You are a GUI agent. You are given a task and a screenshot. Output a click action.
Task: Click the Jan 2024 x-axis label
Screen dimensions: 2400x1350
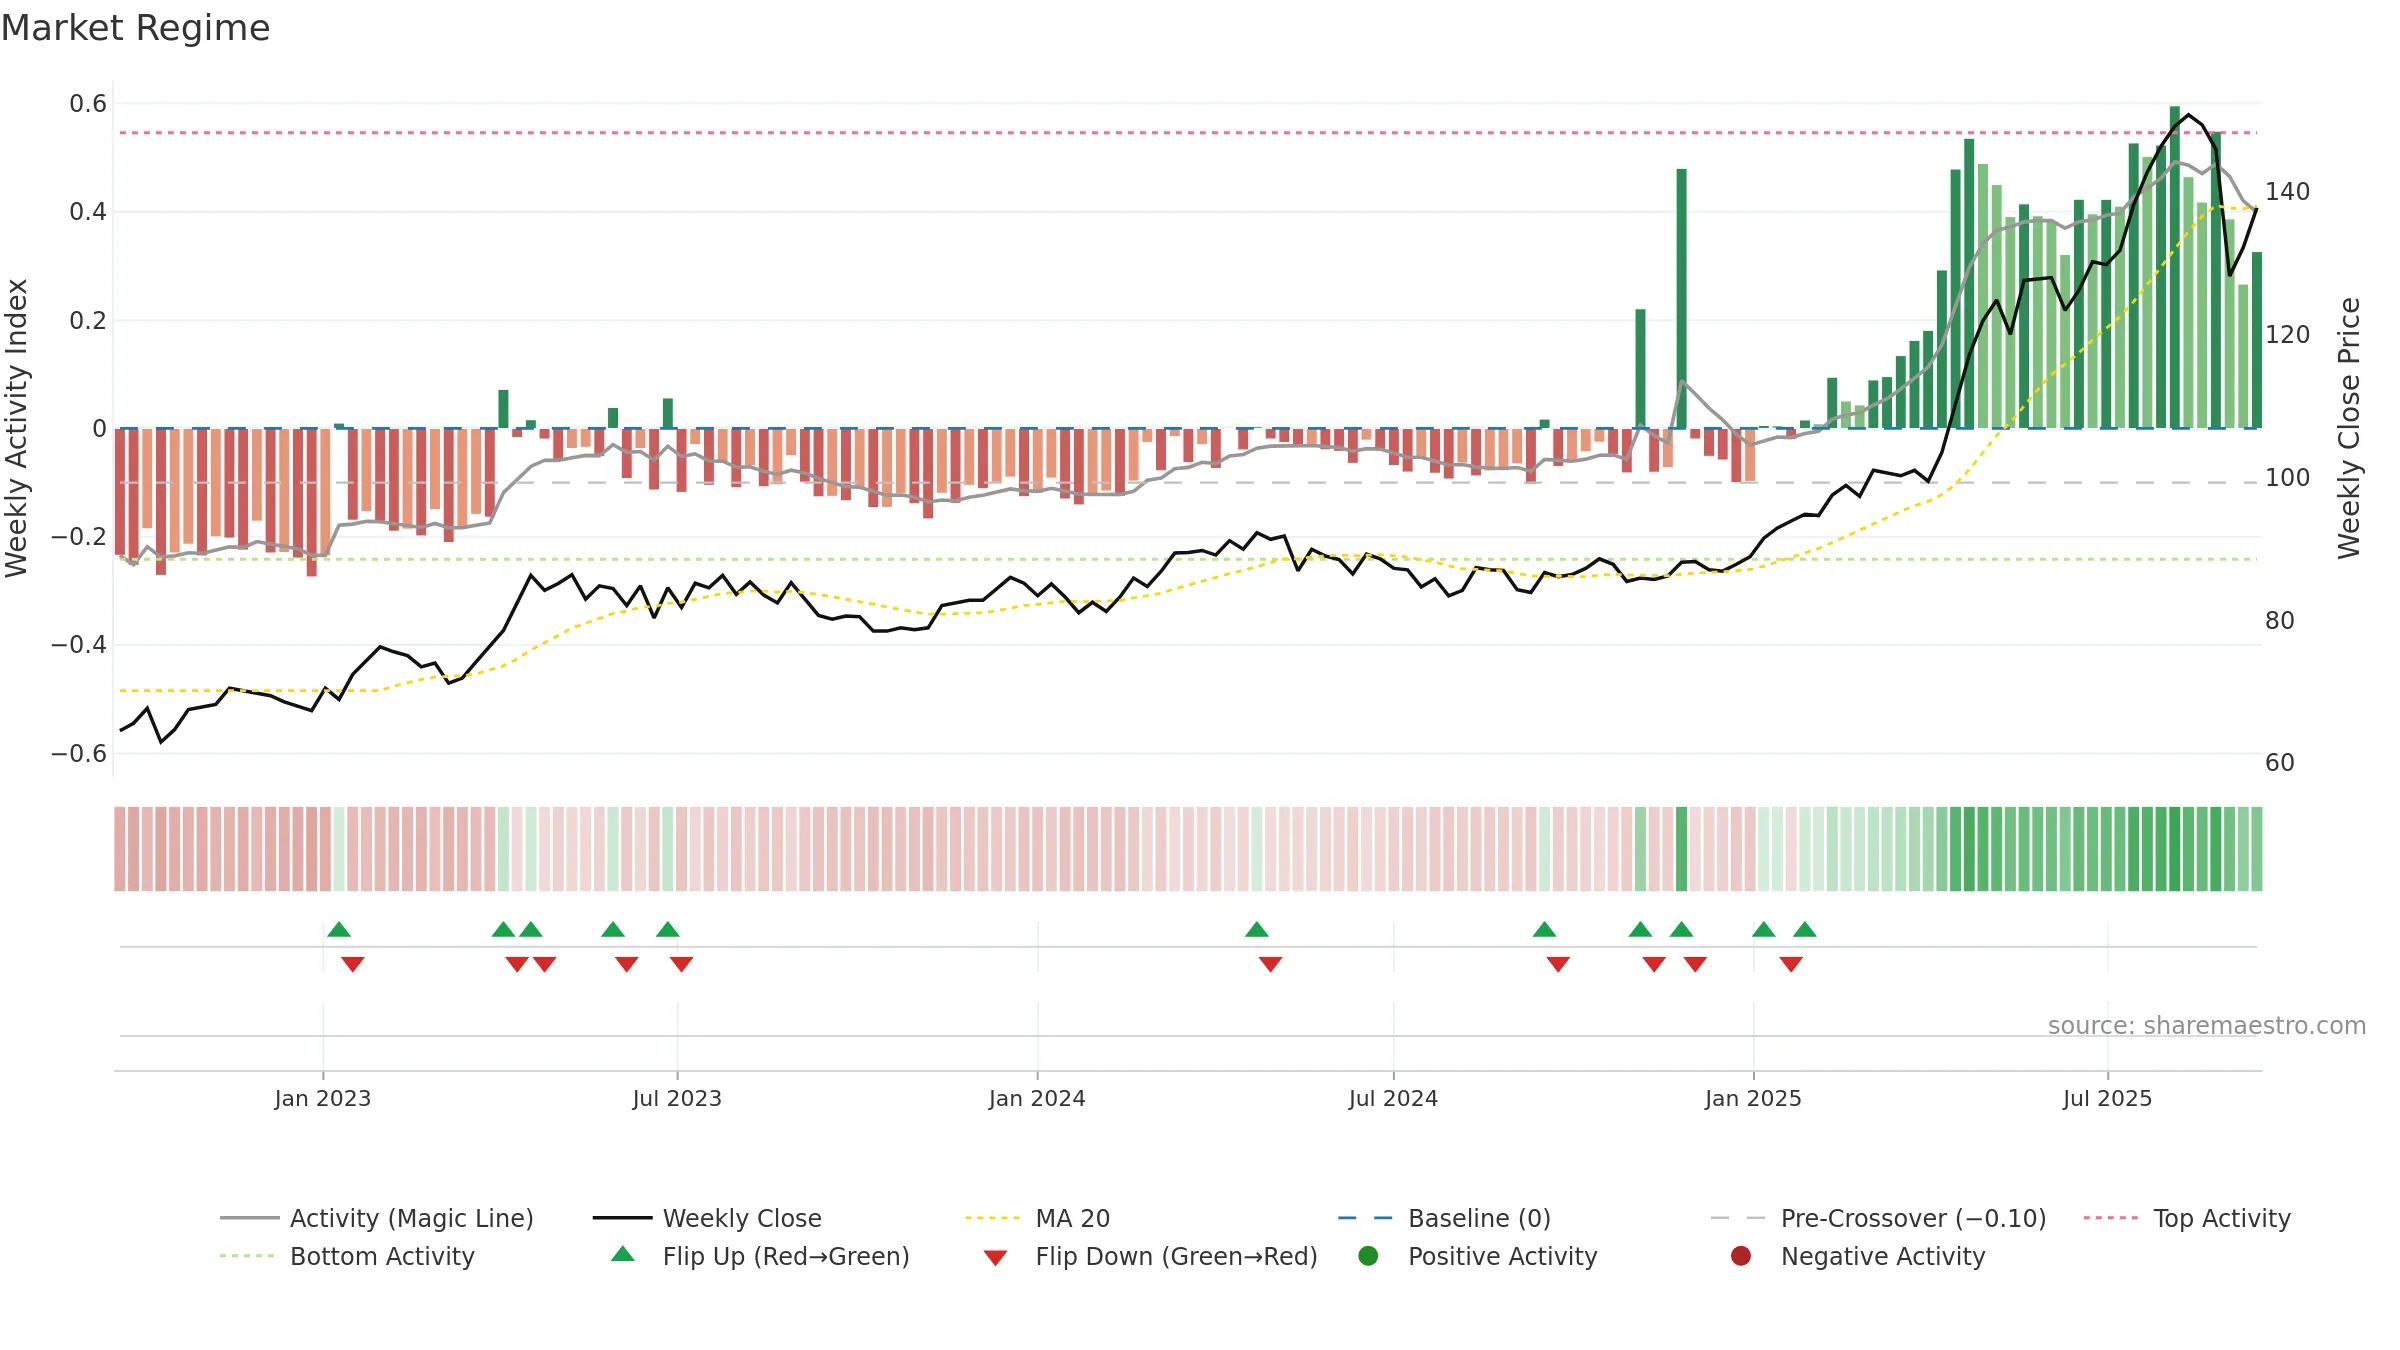tap(1037, 1098)
